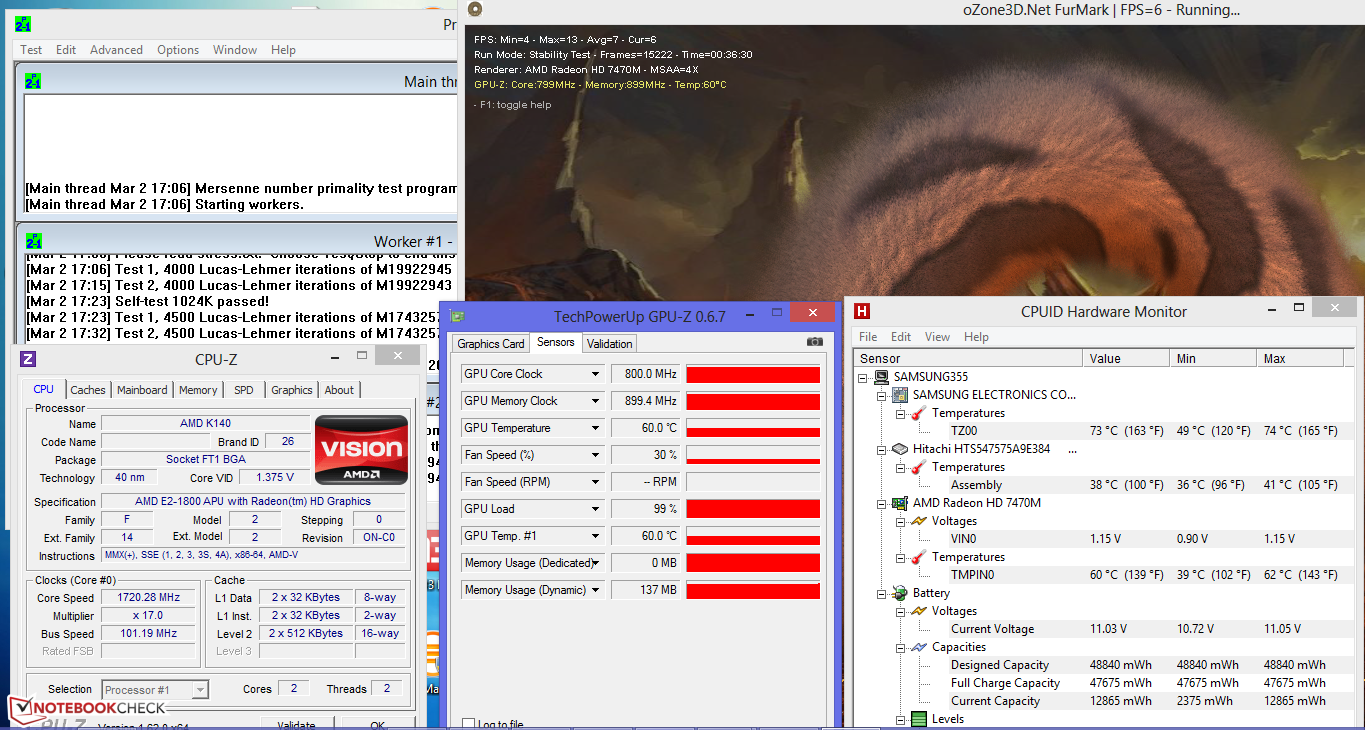Enable the Log to file checkbox

click(469, 724)
